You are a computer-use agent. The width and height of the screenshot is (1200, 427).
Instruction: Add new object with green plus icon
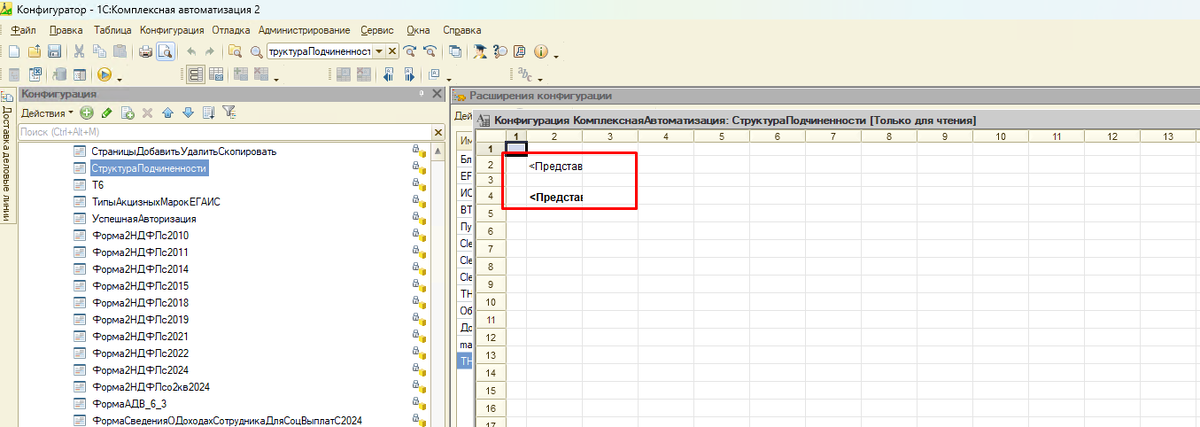click(x=87, y=112)
